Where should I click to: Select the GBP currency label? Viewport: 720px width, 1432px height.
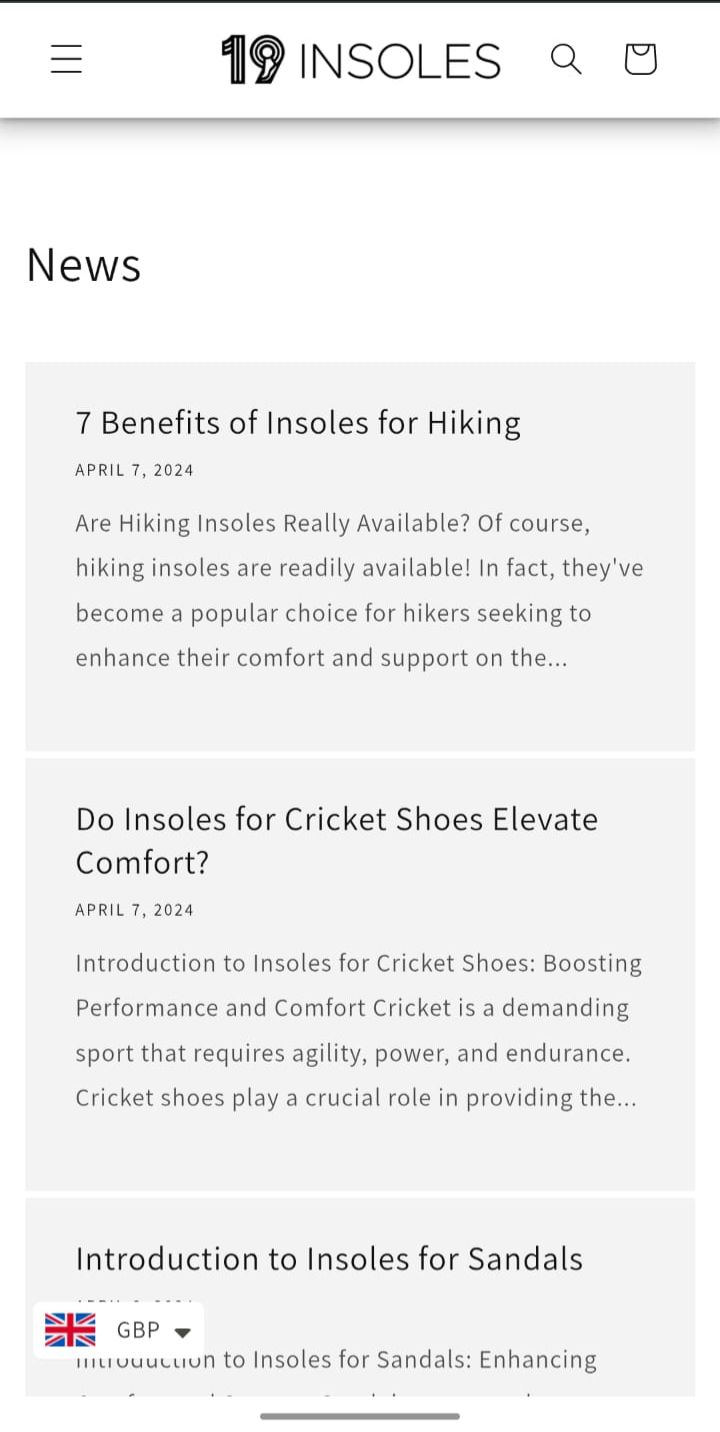tap(138, 1330)
